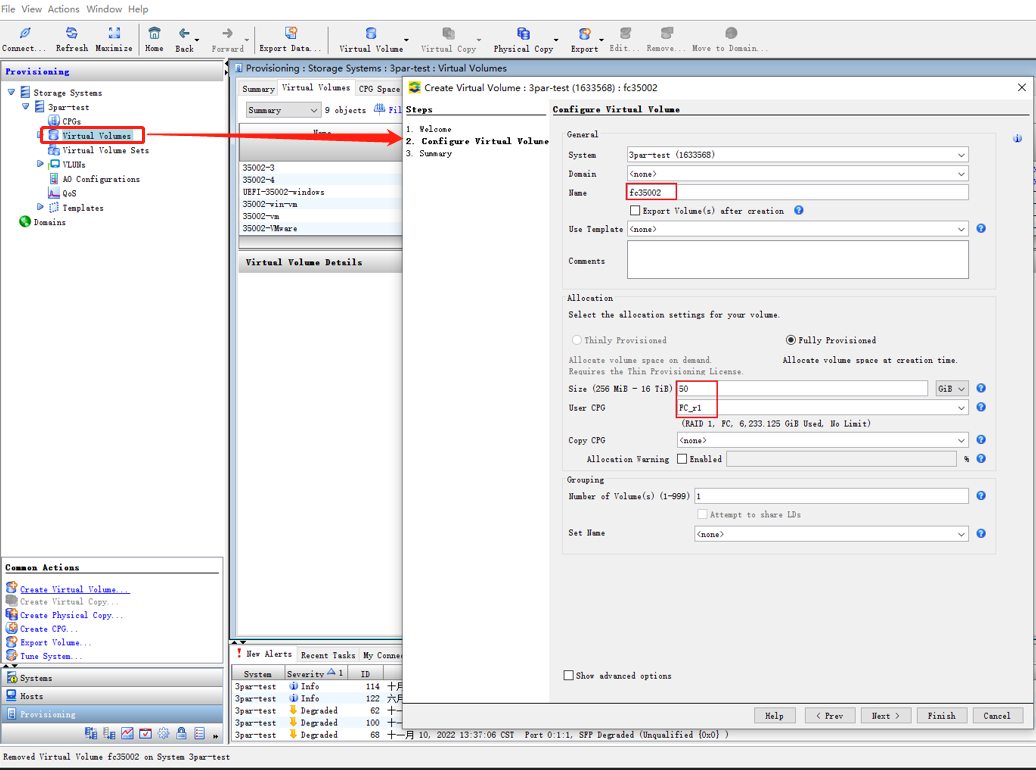Open help icon next to Size field
1036x770 pixels.
[981, 388]
